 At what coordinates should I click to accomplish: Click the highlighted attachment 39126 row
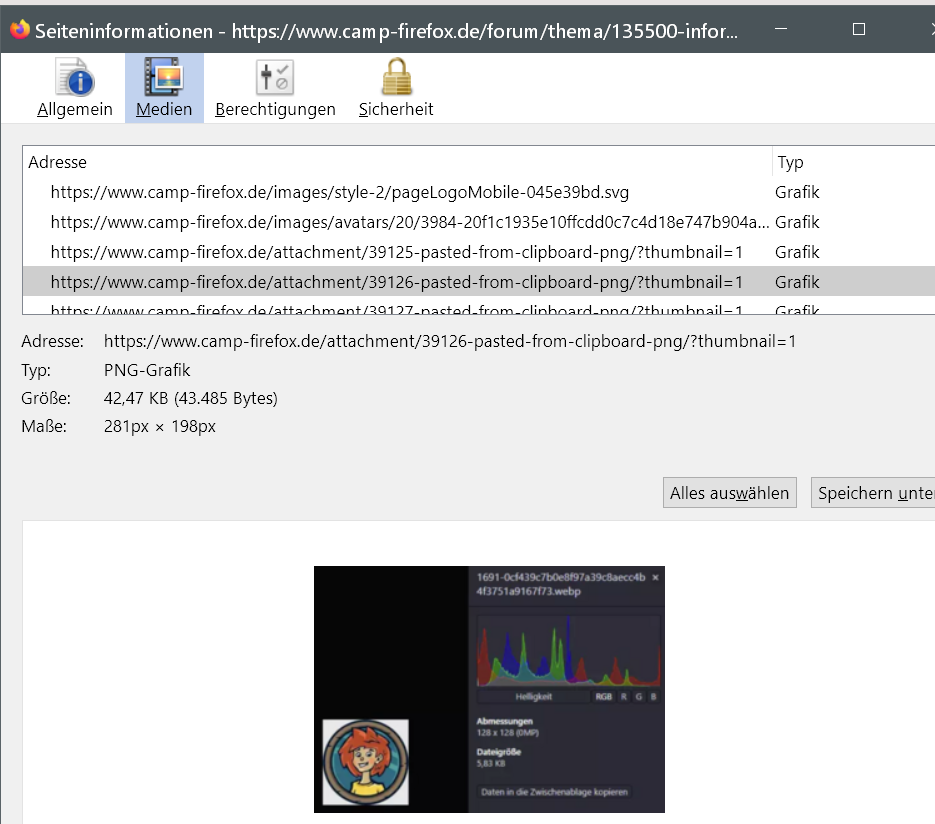[396, 282]
